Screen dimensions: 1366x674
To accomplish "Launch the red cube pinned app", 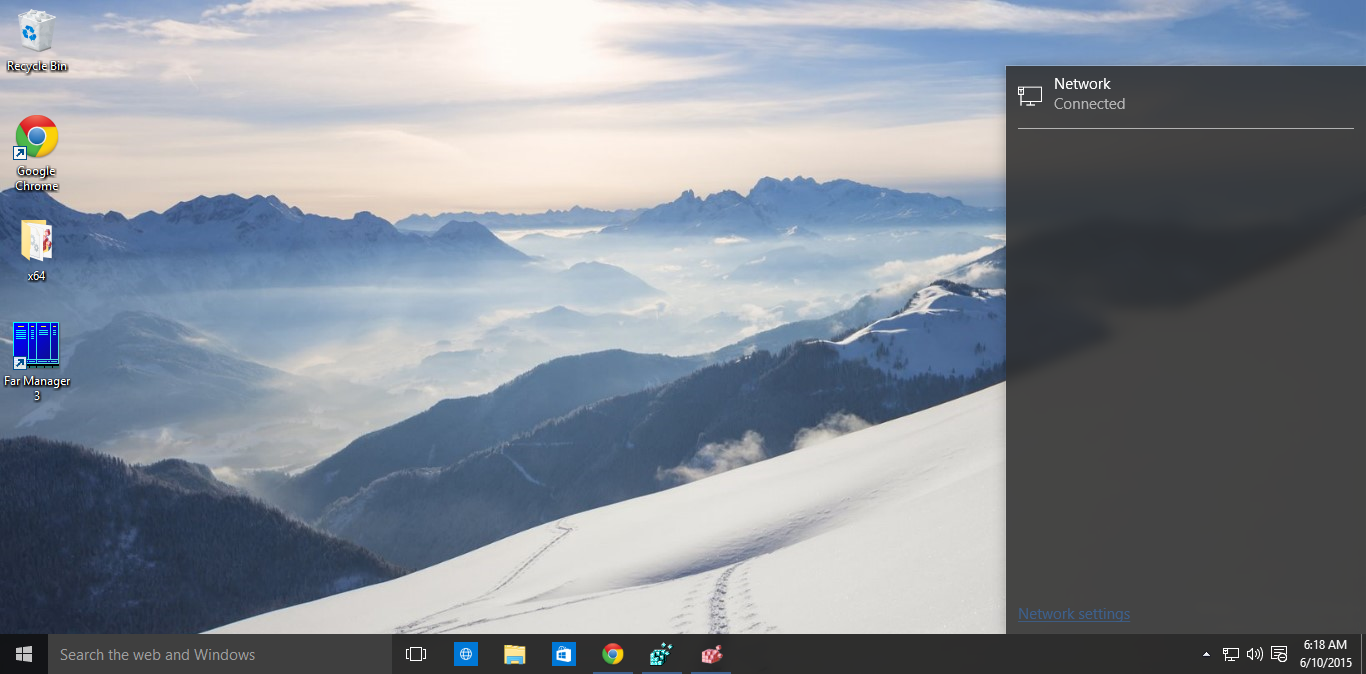I will click(x=710, y=654).
